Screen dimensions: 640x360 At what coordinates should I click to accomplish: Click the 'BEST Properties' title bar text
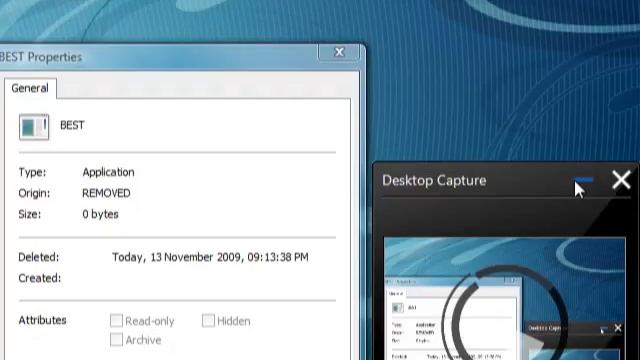pos(41,57)
